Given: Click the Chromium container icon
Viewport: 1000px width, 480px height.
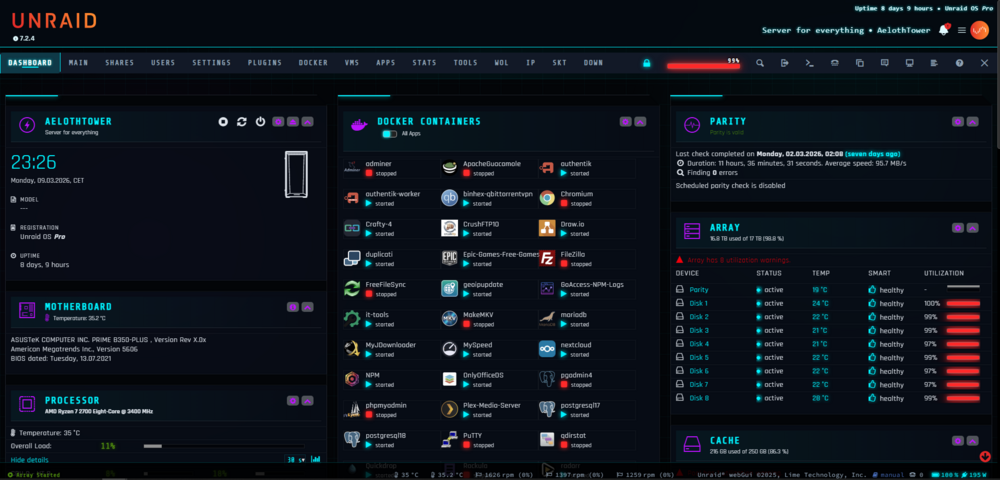Looking at the screenshot, I should (x=547, y=198).
